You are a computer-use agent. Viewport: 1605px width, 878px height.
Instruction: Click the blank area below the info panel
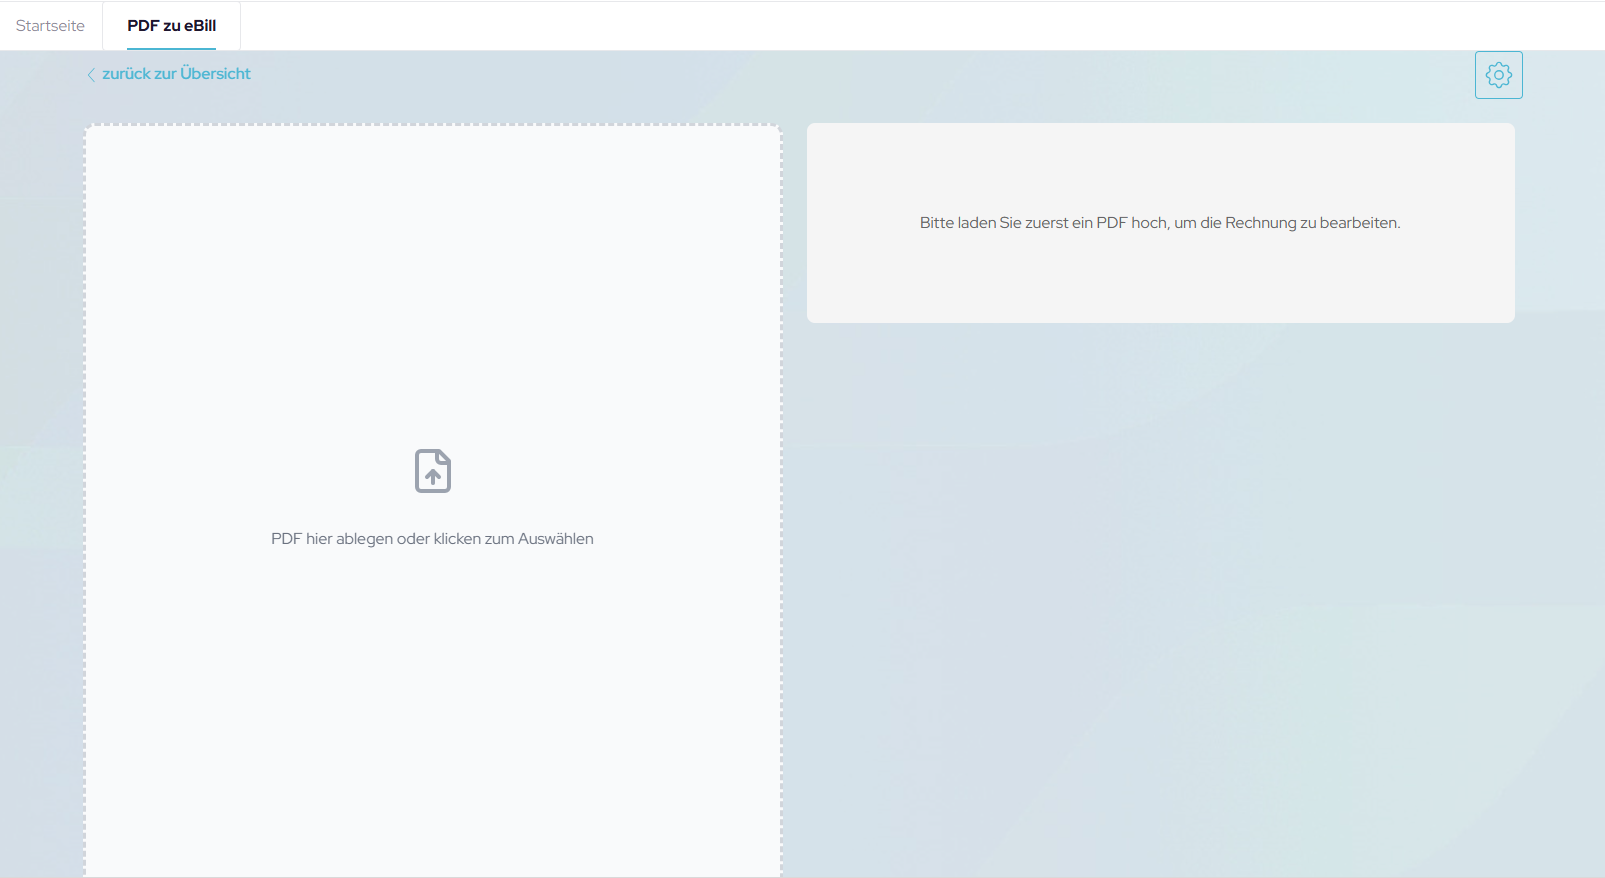tap(1160, 600)
